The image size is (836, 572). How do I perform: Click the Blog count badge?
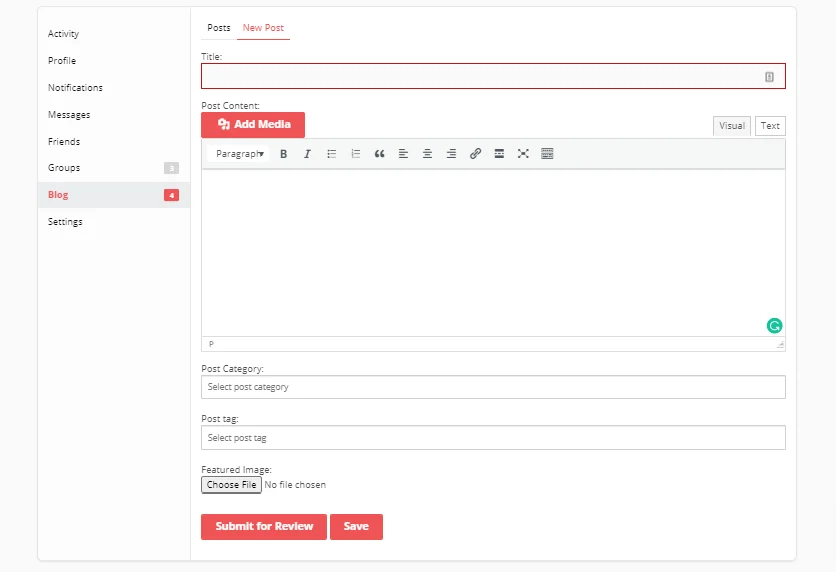(x=171, y=195)
